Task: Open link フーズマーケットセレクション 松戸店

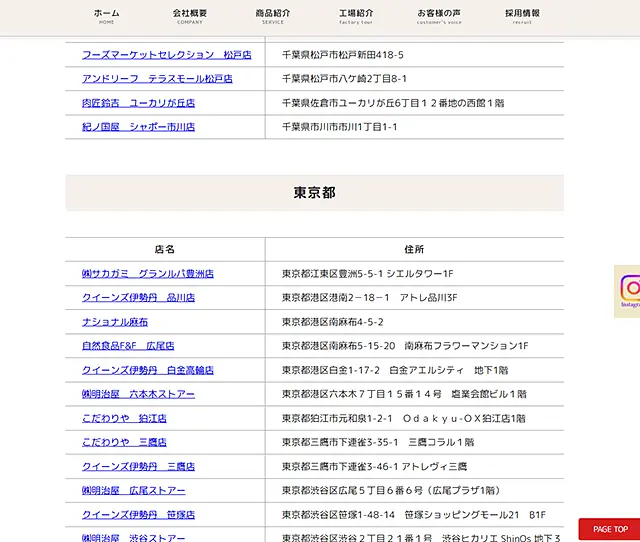Action: click(x=167, y=55)
